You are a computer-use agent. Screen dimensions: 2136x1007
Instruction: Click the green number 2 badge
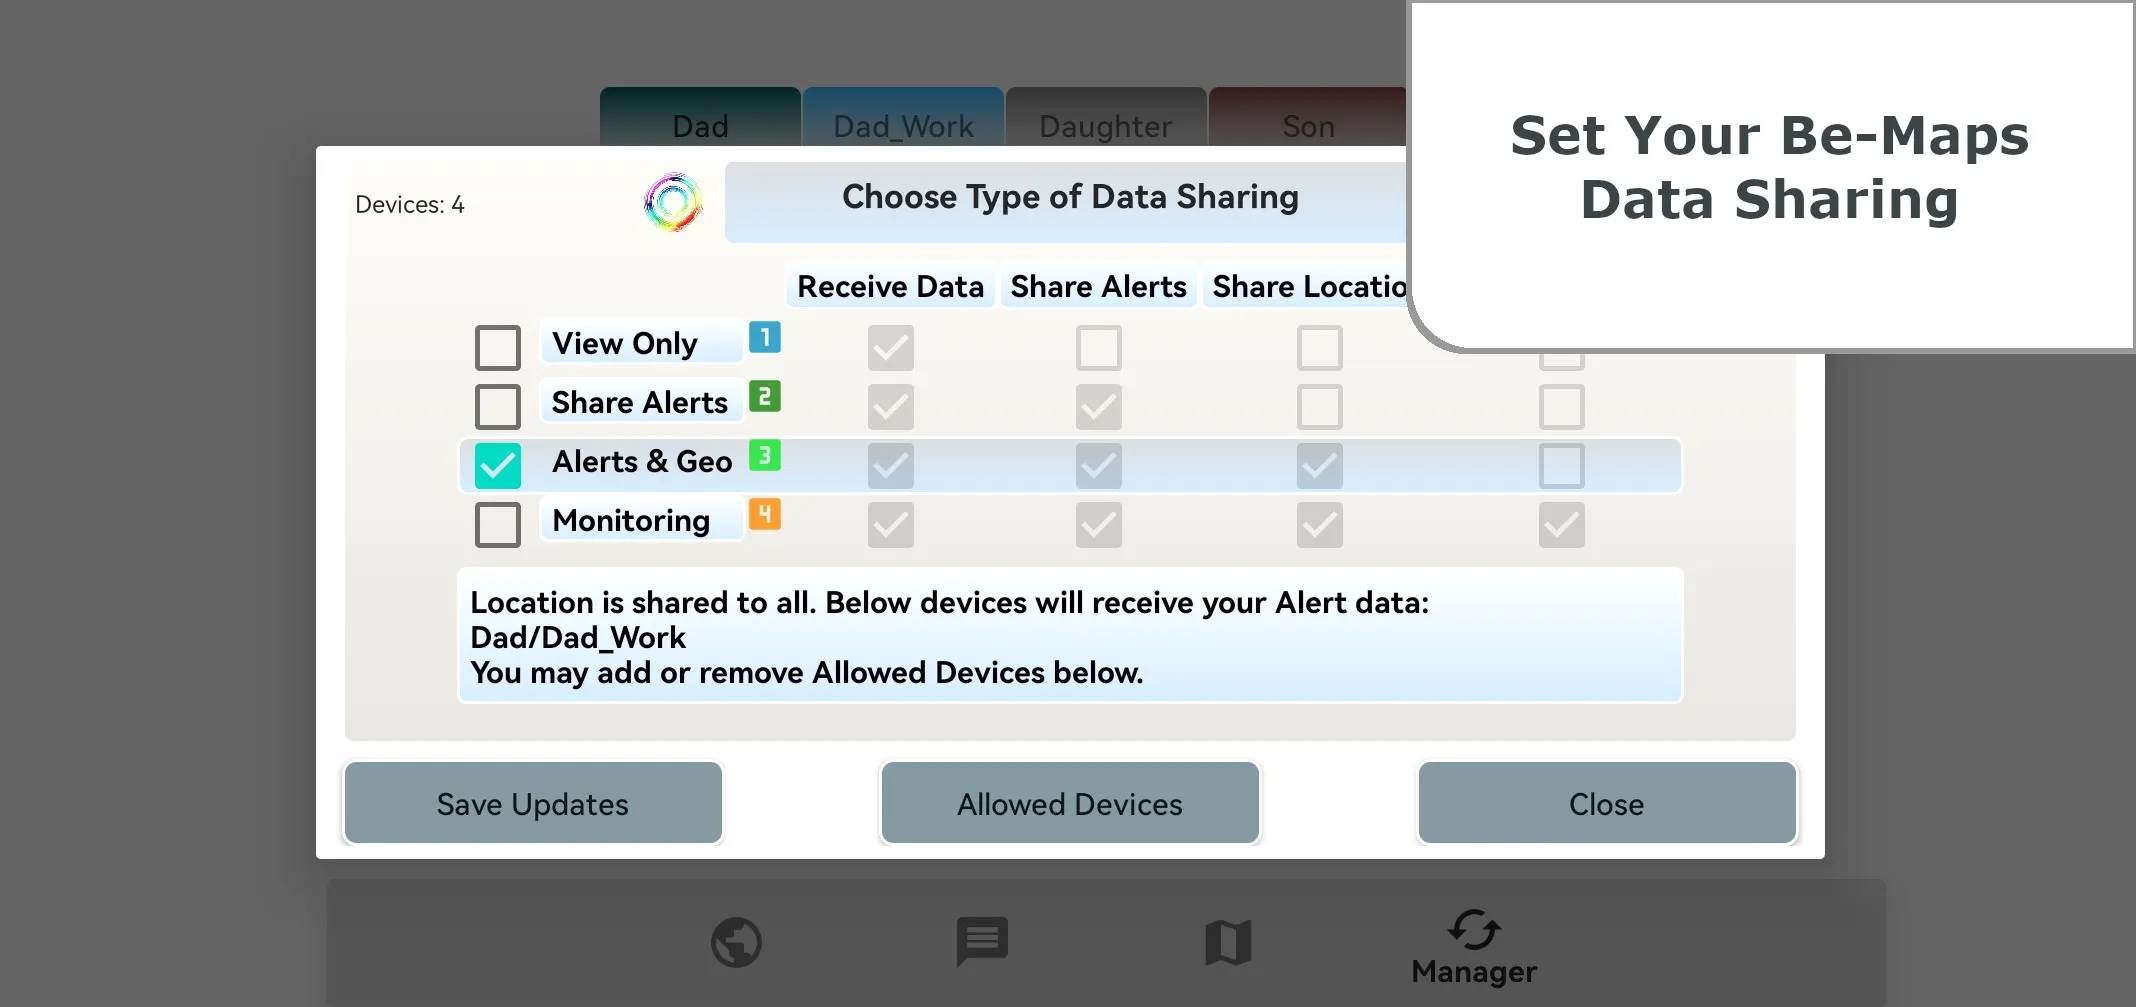pyautogui.click(x=765, y=396)
